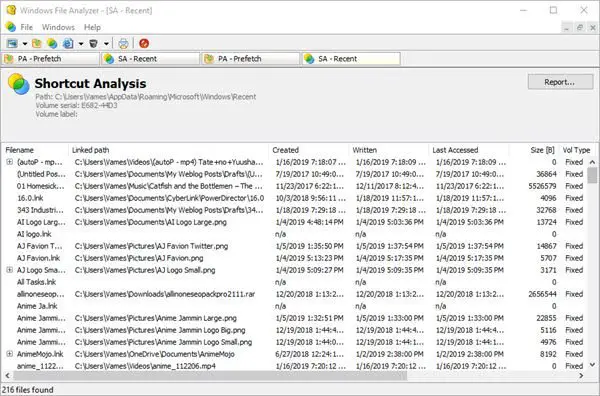The width and height of the screenshot is (600, 396).
Task: Select the Anime Ja.lnk row
Action: (295, 306)
